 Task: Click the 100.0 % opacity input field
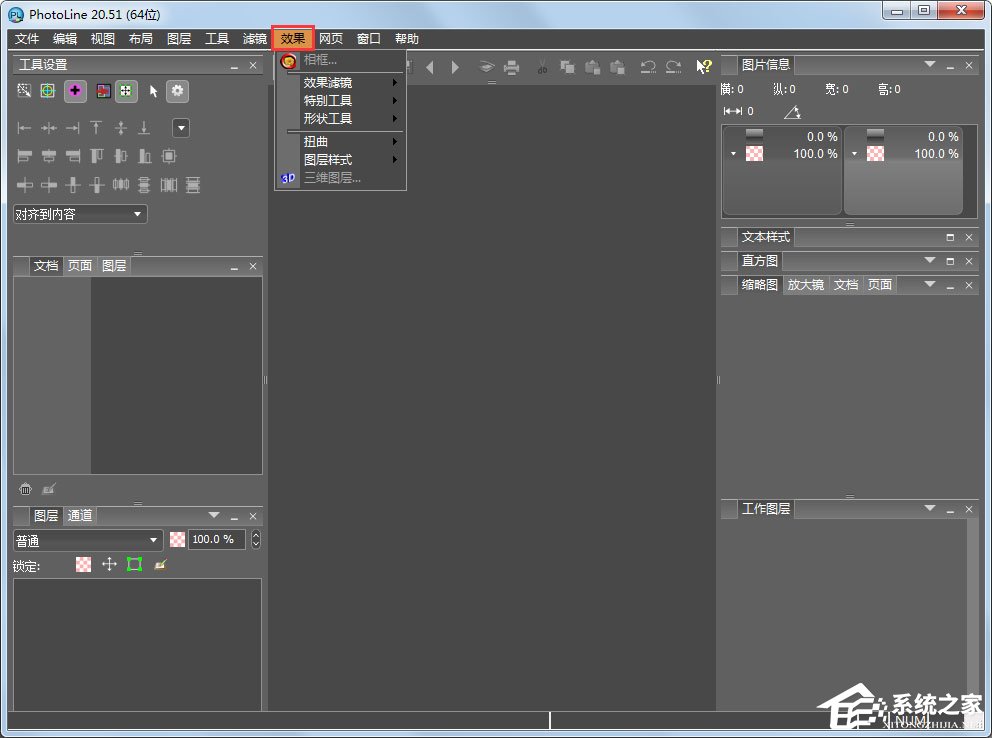tap(217, 539)
